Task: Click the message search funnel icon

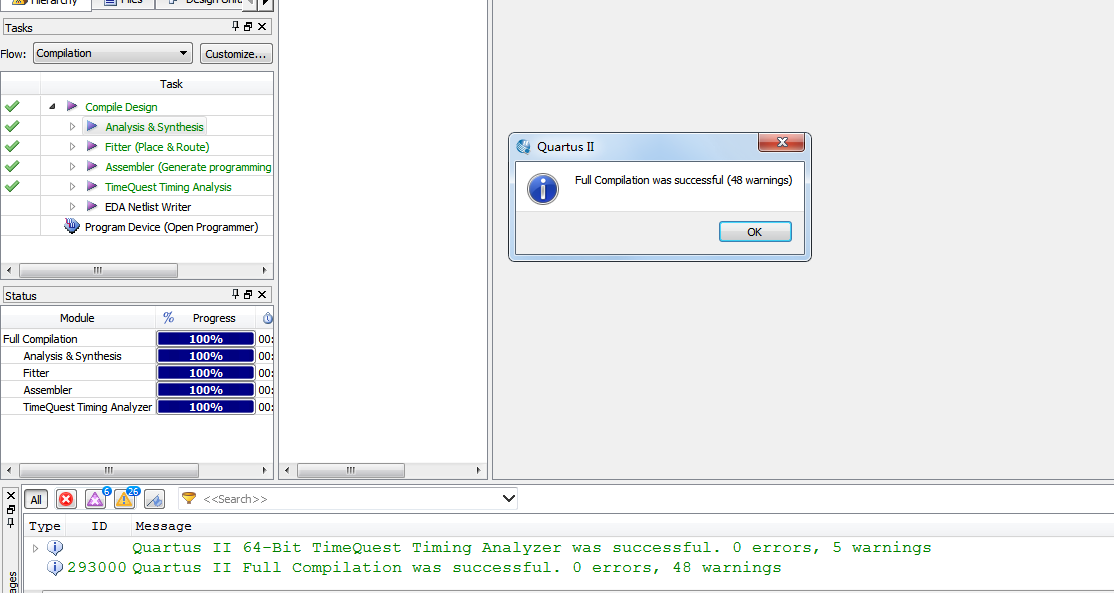Action: tap(188, 499)
